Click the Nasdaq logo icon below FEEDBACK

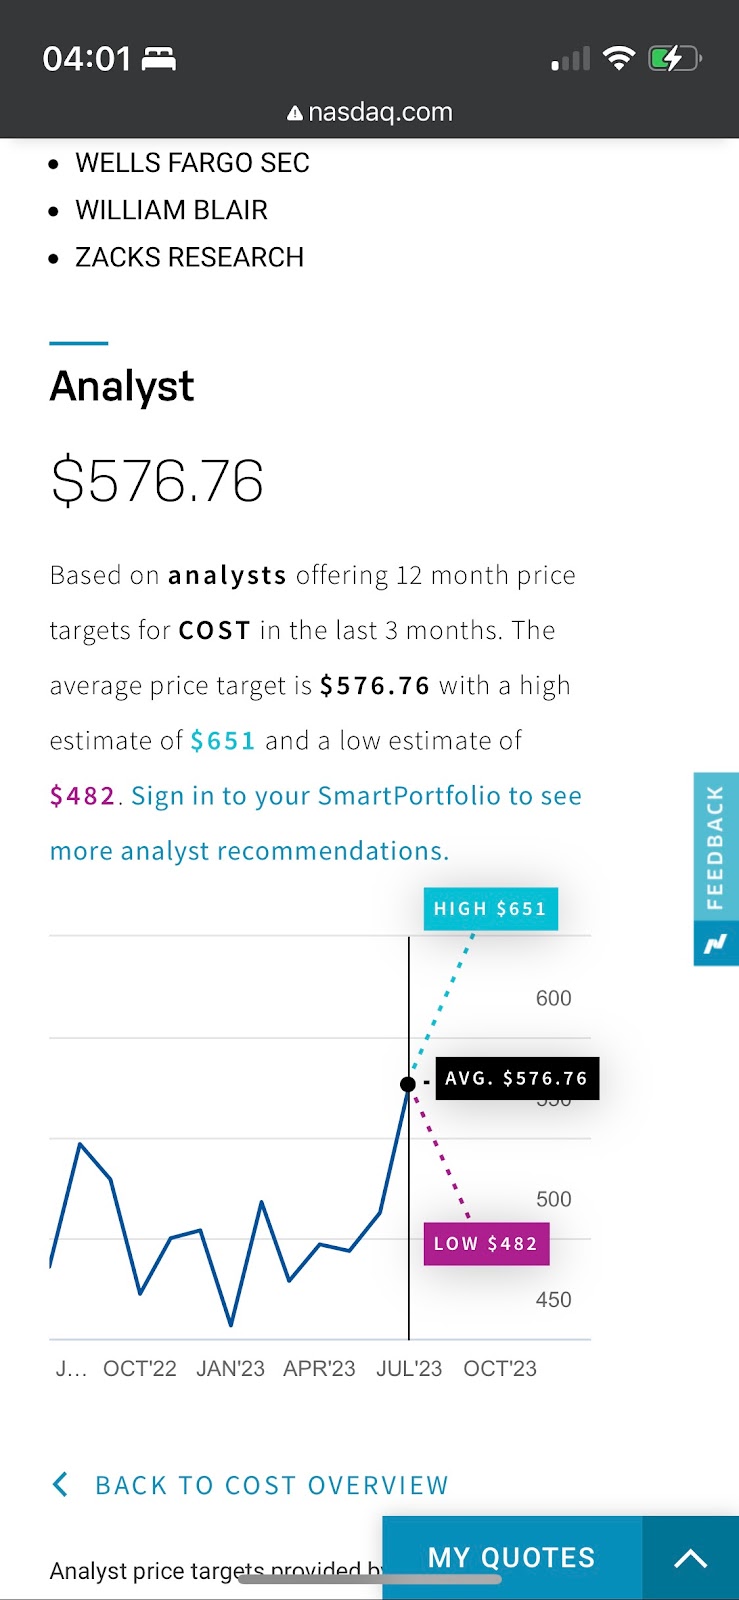coord(716,943)
